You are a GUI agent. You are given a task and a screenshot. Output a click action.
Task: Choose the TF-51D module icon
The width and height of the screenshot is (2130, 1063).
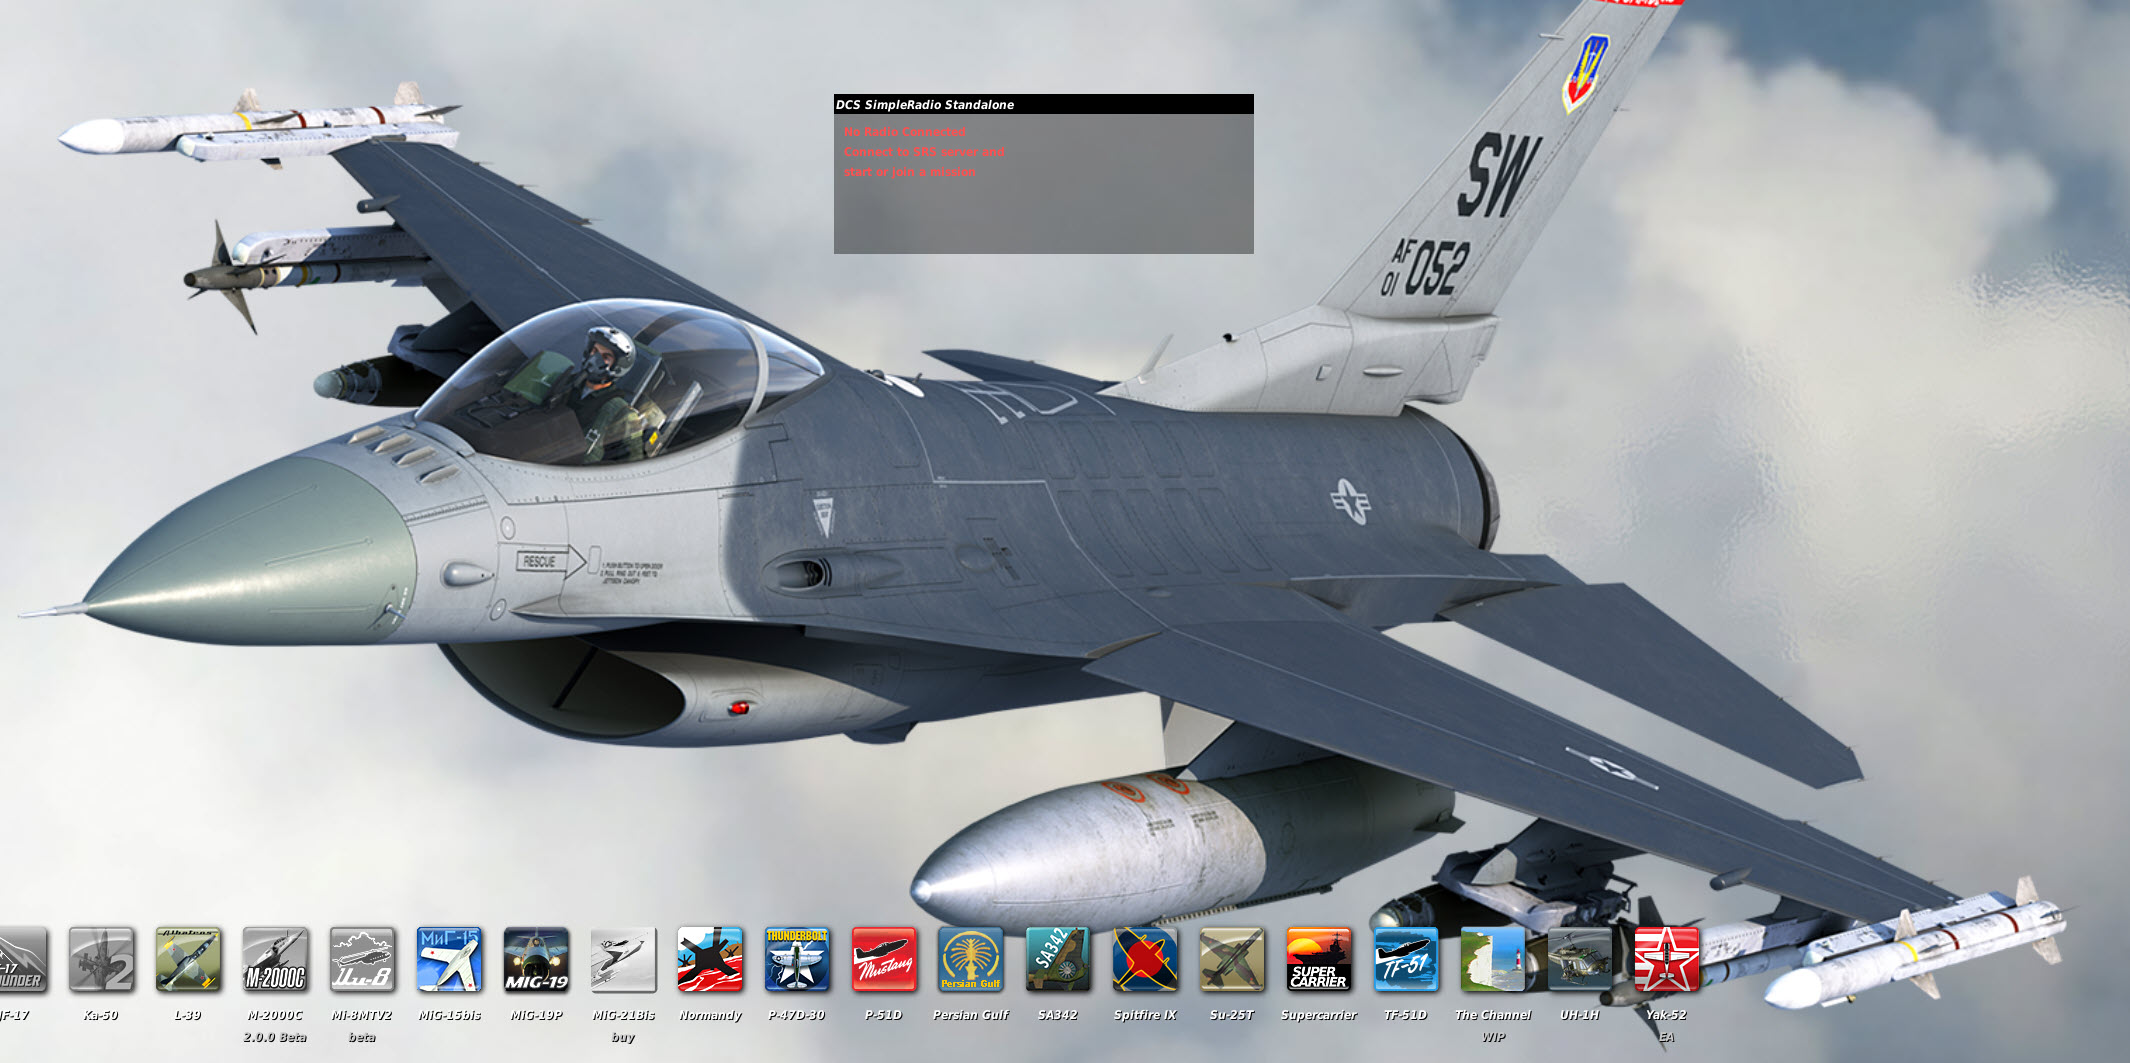(1406, 960)
